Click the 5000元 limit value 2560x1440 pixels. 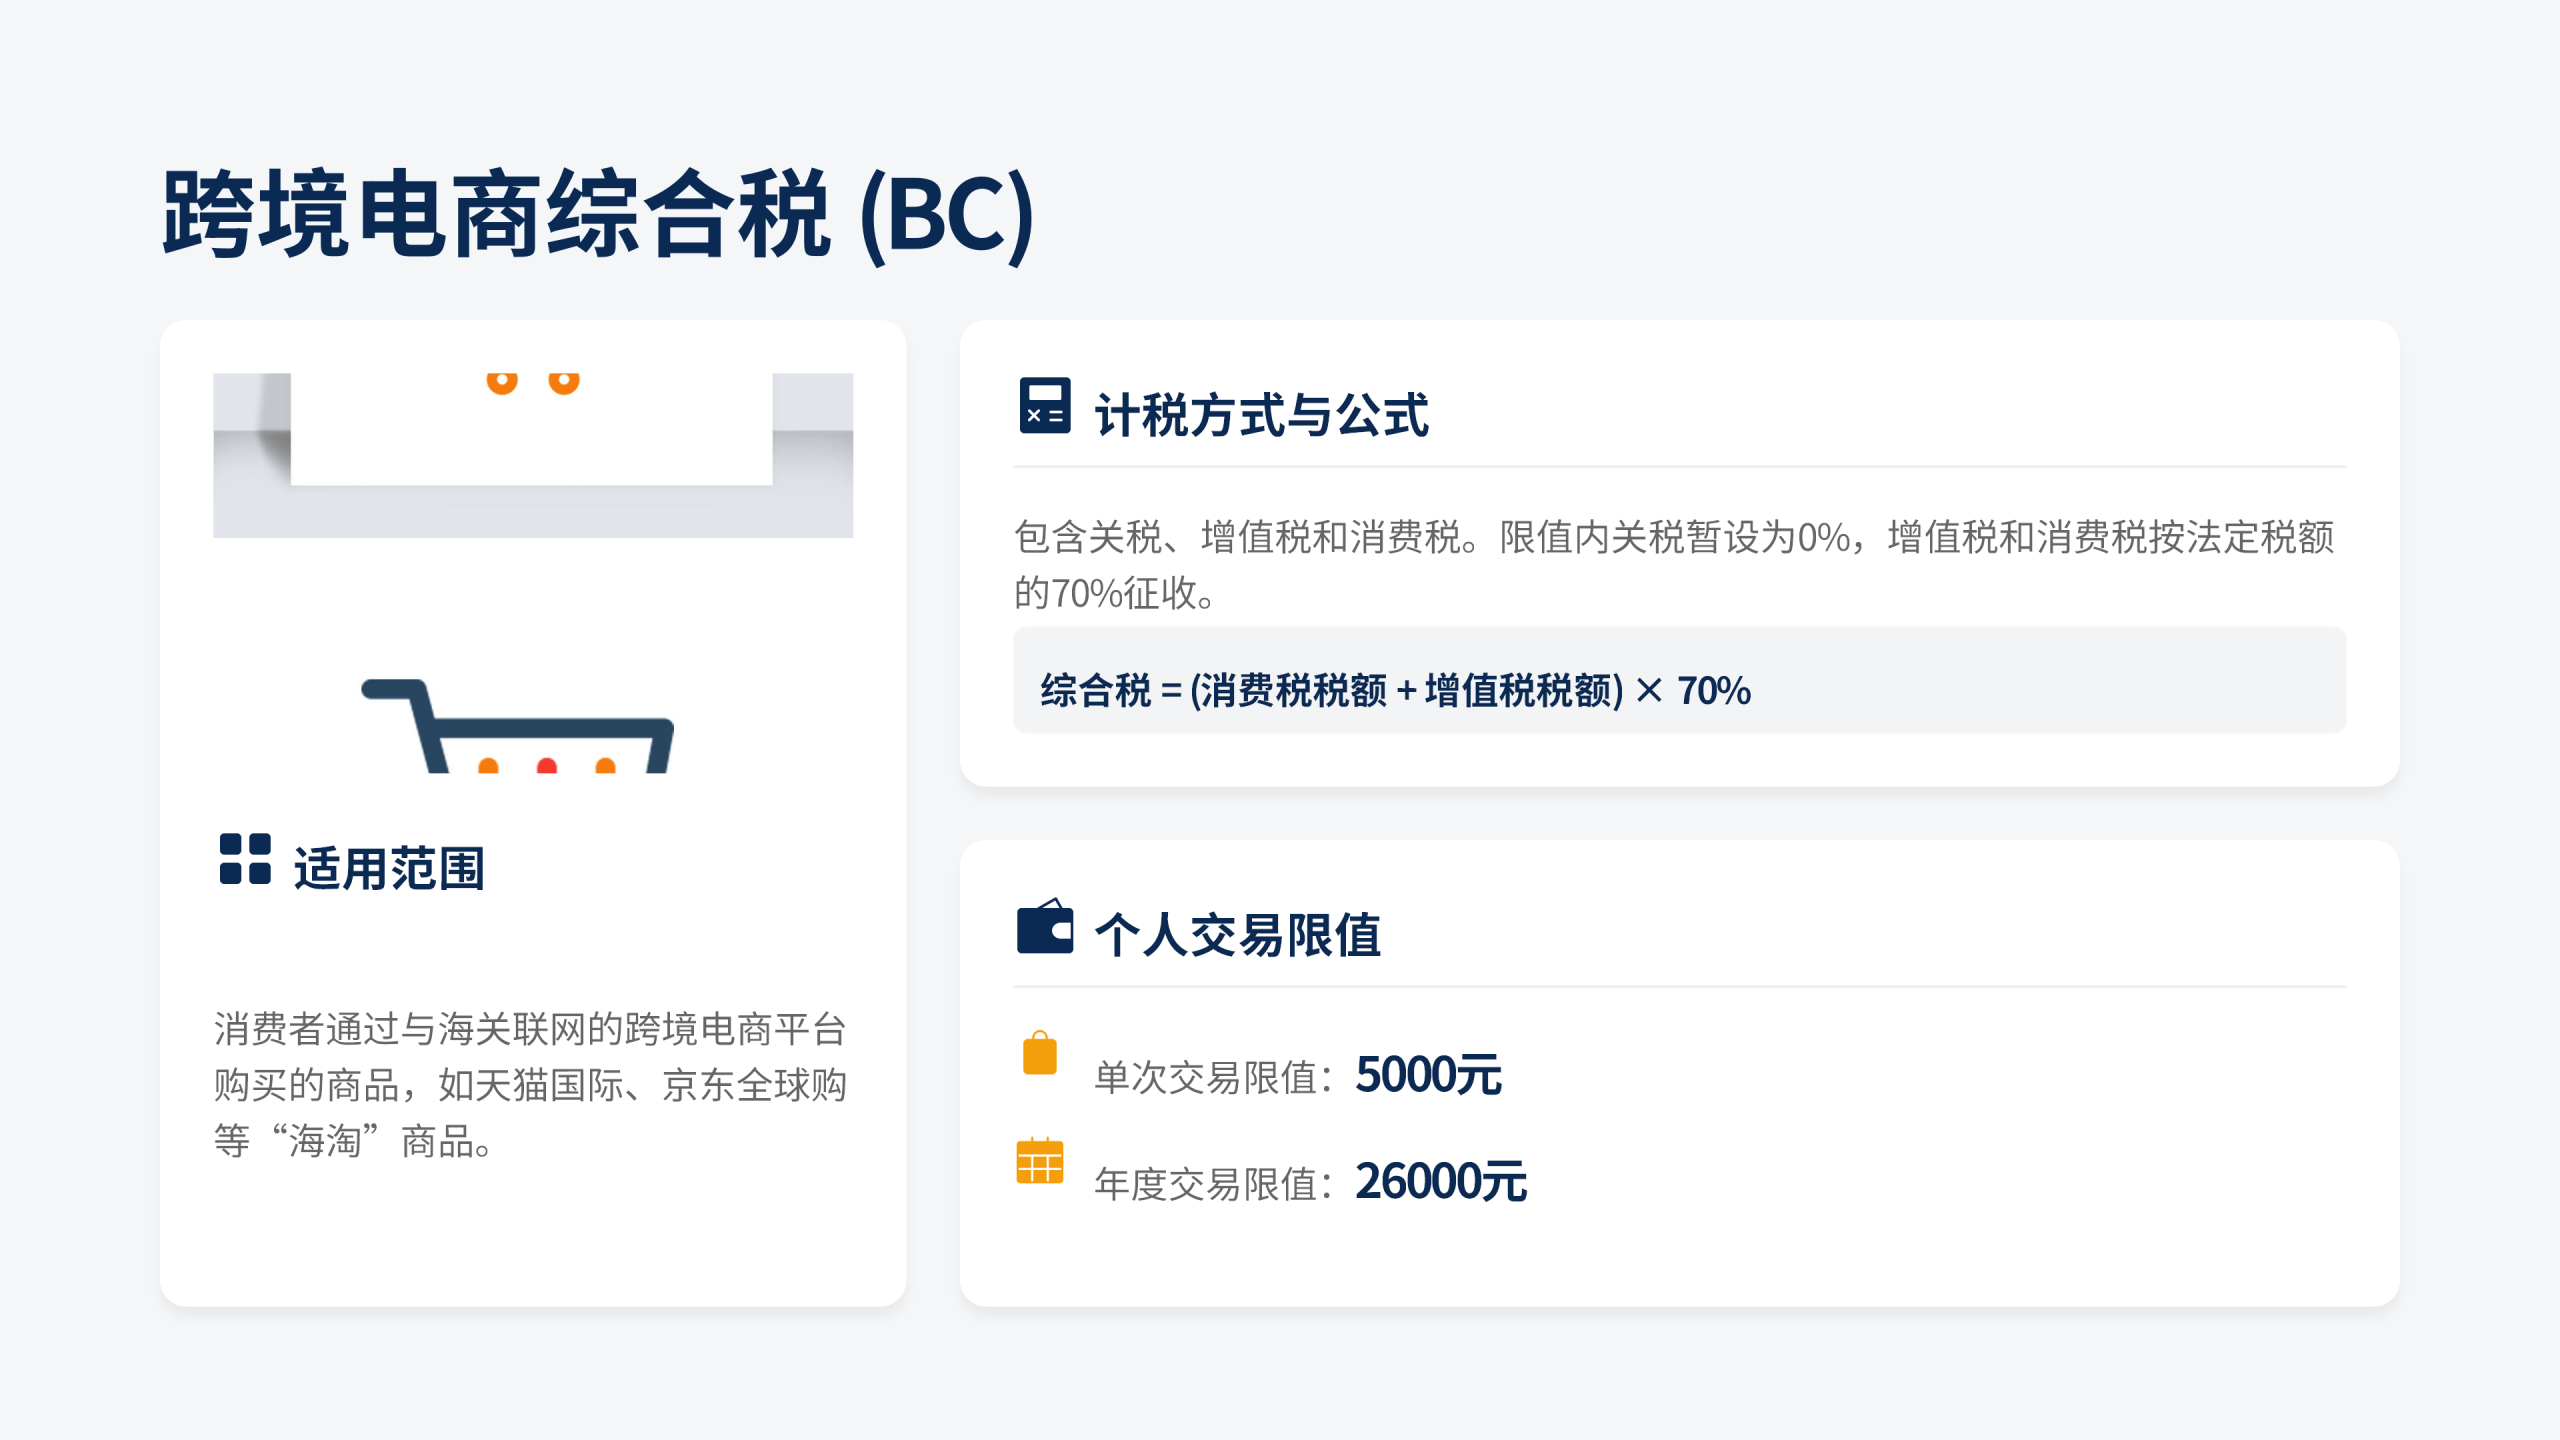(1428, 1075)
